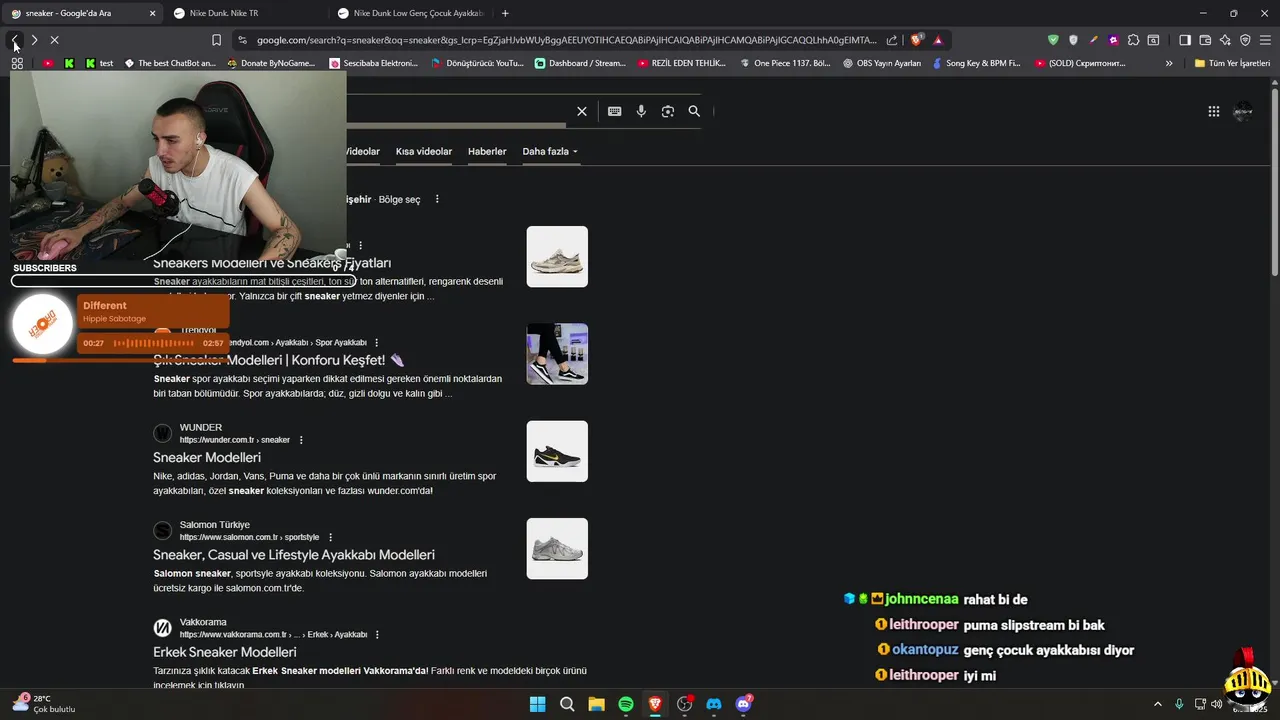The height and width of the screenshot is (720, 1280).
Task: Search by image with Google Lens icon
Action: pyautogui.click(x=668, y=111)
